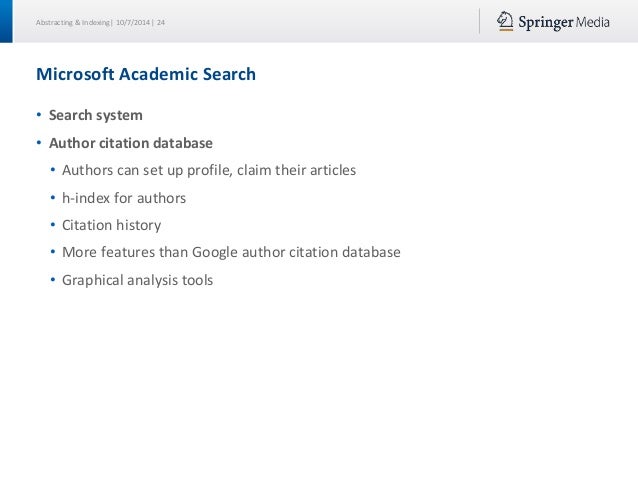Image resolution: width=638 pixels, height=479 pixels.
Task: Click the h-index for authors line
Action: point(124,198)
